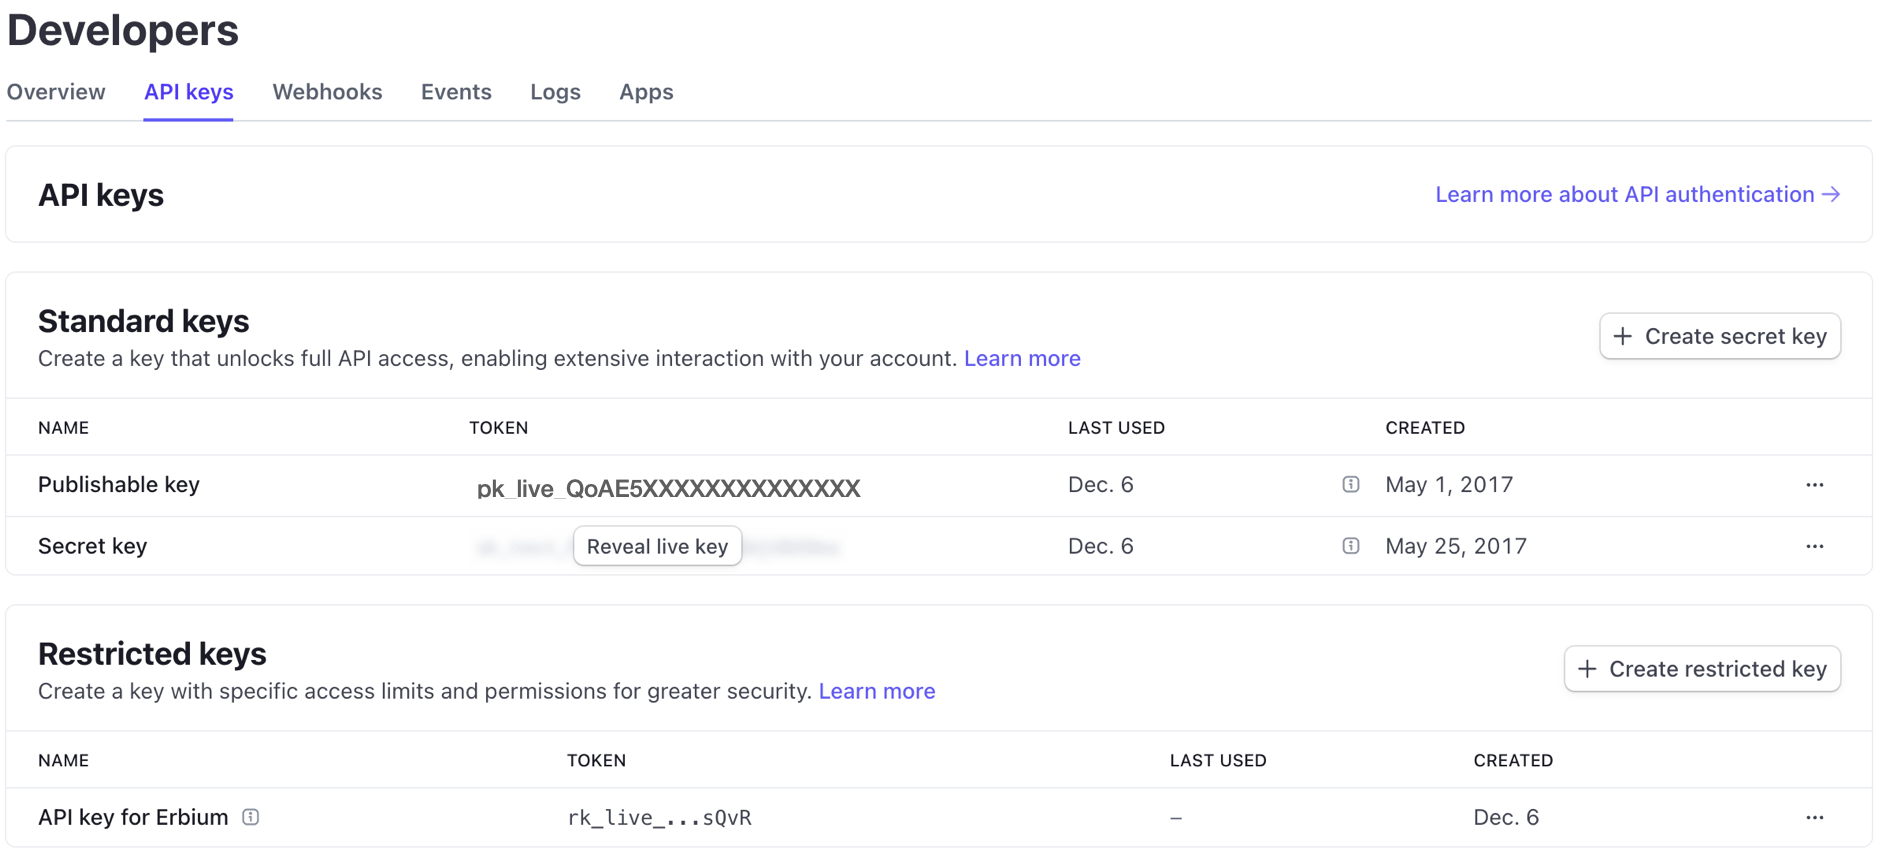Viewport: 1886px width, 858px height.
Task: Select the API keys tab
Action: click(x=189, y=92)
